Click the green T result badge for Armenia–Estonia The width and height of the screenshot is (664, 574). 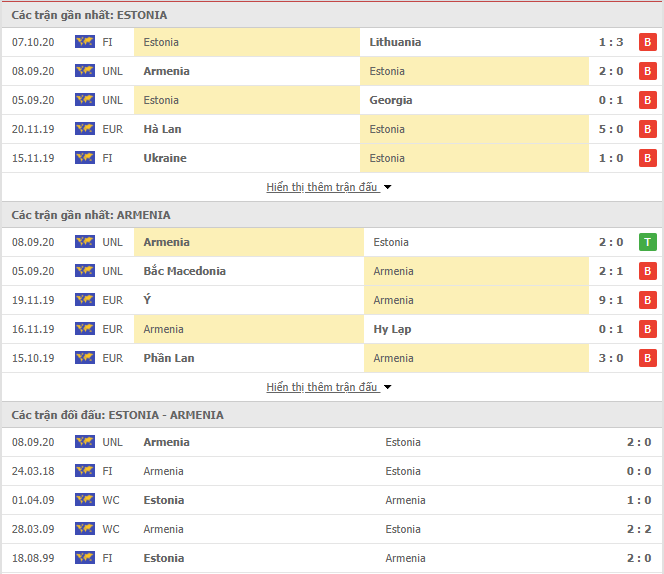pyautogui.click(x=647, y=242)
